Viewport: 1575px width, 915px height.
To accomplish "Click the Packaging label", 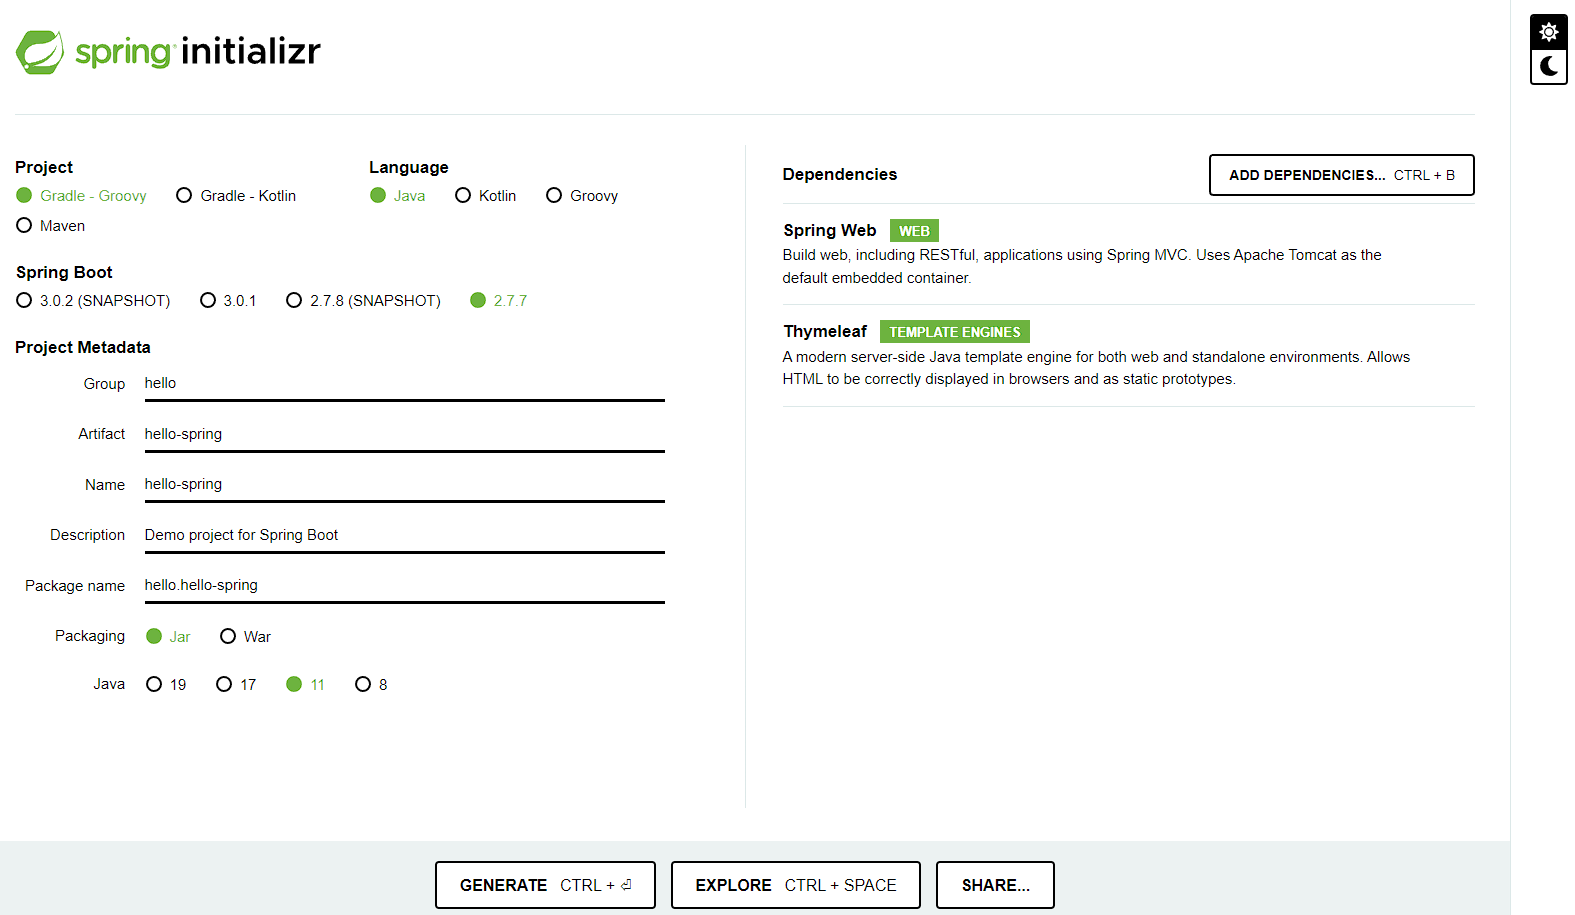I will point(90,636).
